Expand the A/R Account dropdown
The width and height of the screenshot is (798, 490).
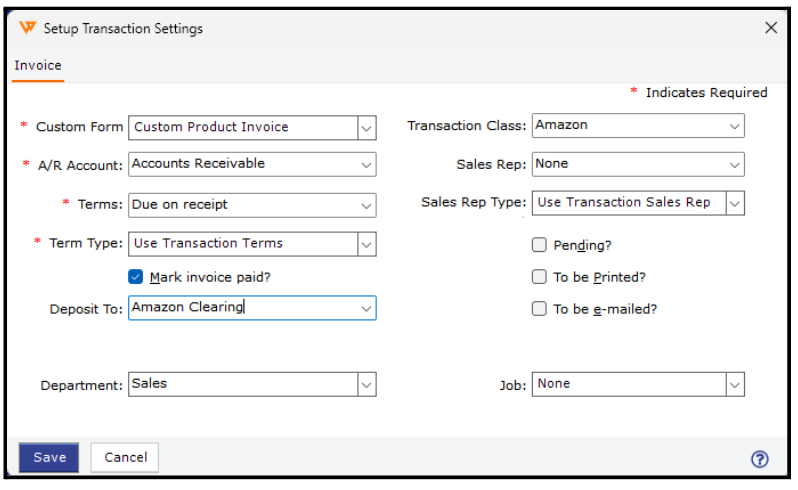[365, 164]
